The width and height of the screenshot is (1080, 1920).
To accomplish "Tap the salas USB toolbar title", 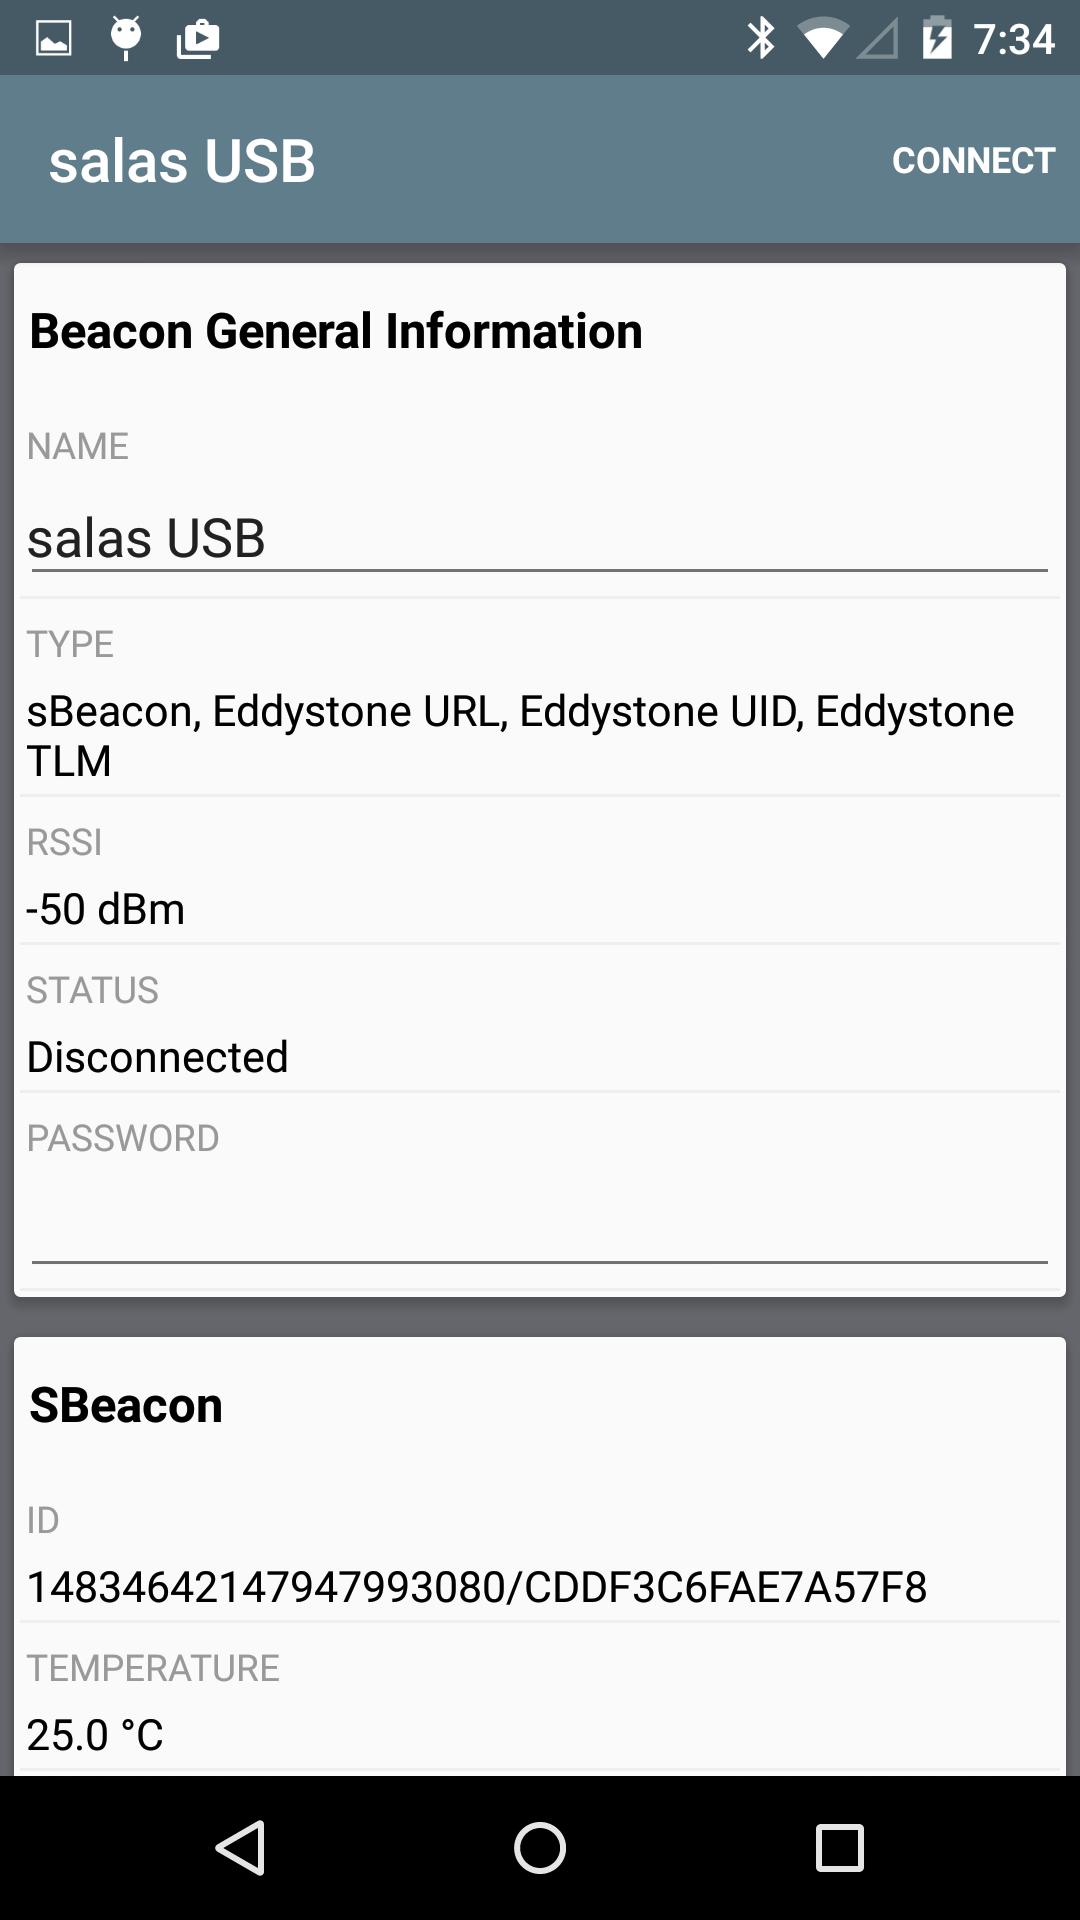I will tap(182, 160).
